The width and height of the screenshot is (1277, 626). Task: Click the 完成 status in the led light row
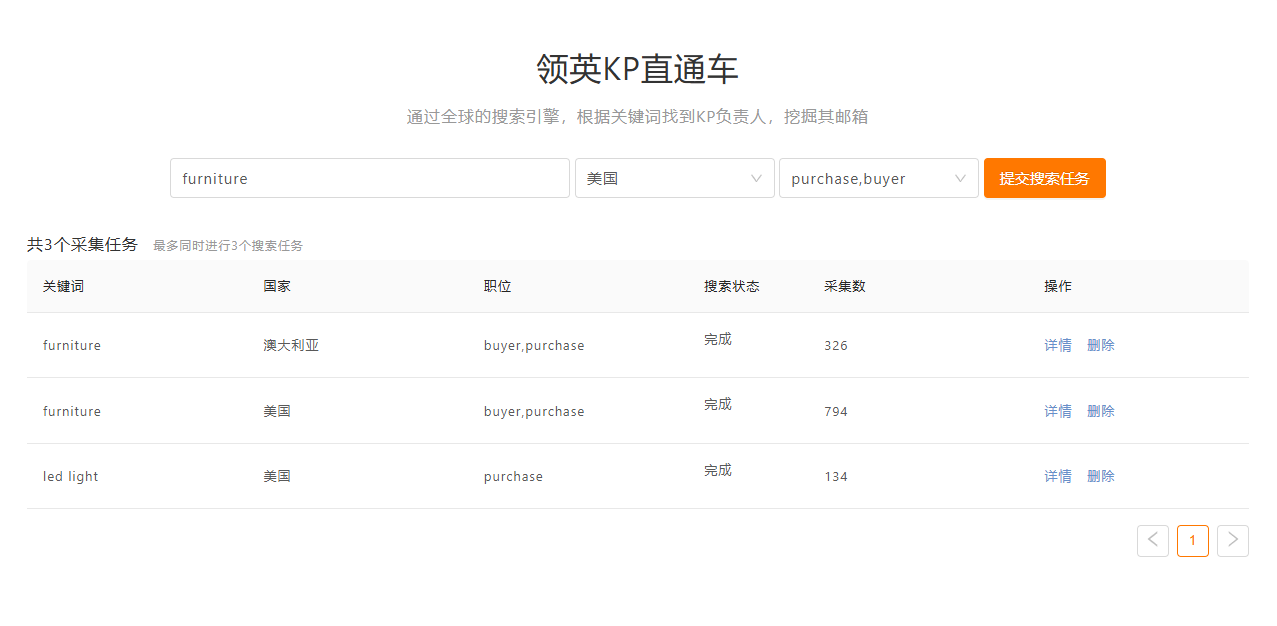718,470
